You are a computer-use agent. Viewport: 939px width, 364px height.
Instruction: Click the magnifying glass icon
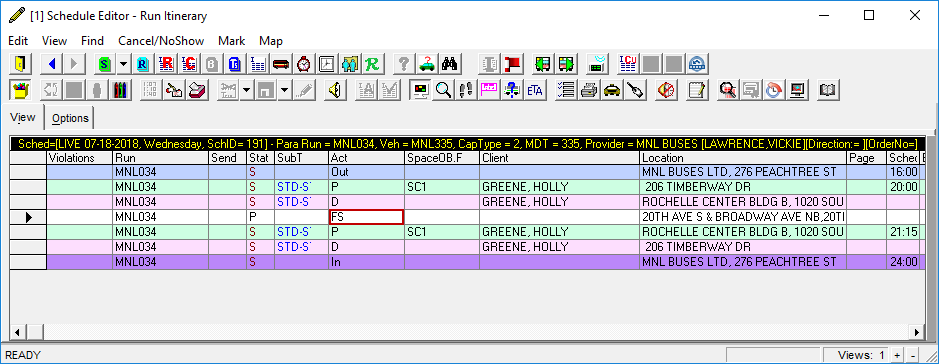click(443, 90)
